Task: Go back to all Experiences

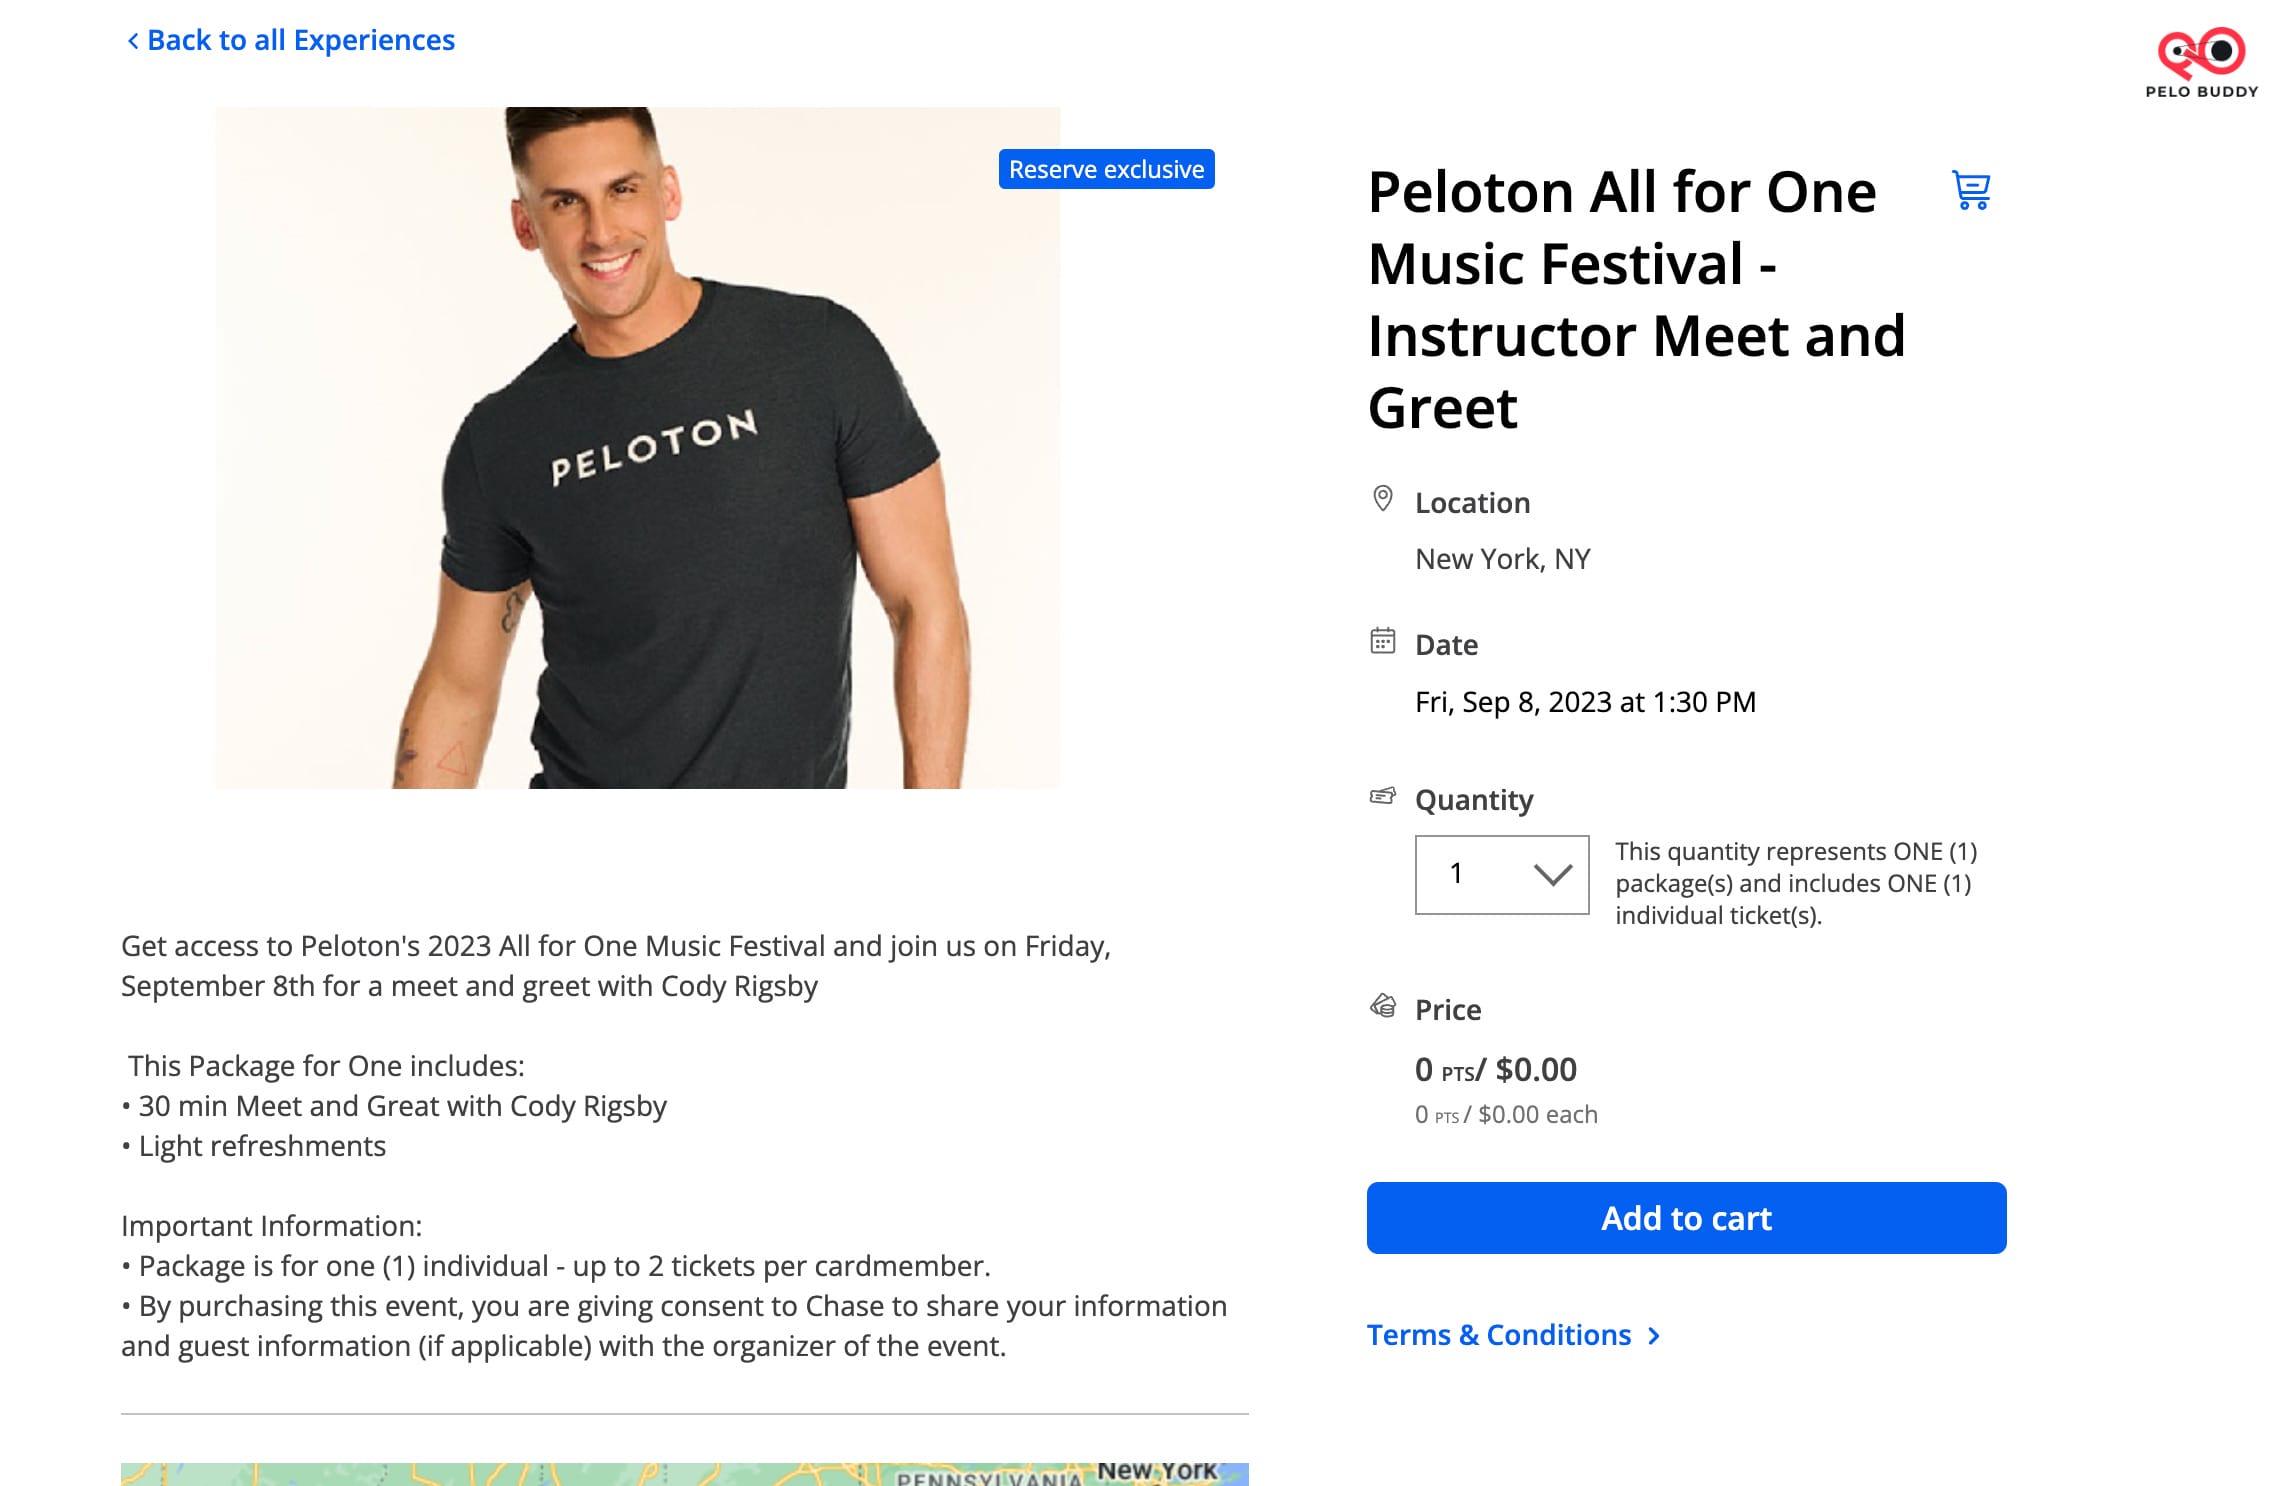Action: [x=300, y=41]
